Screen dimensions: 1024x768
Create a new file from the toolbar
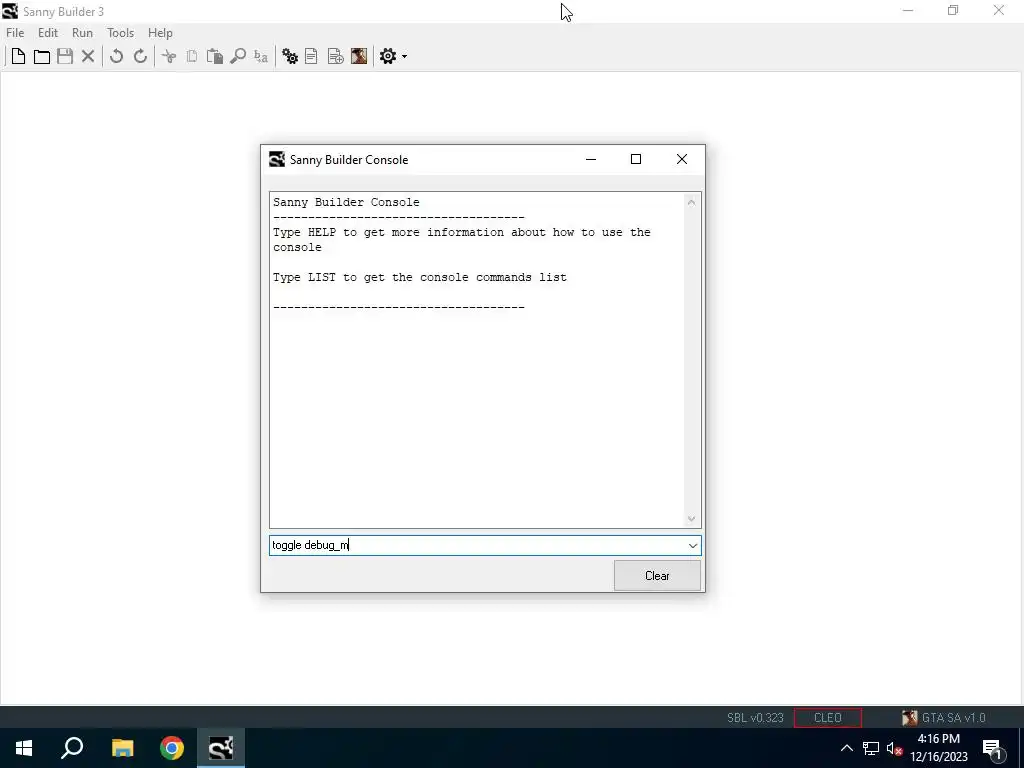(18, 56)
